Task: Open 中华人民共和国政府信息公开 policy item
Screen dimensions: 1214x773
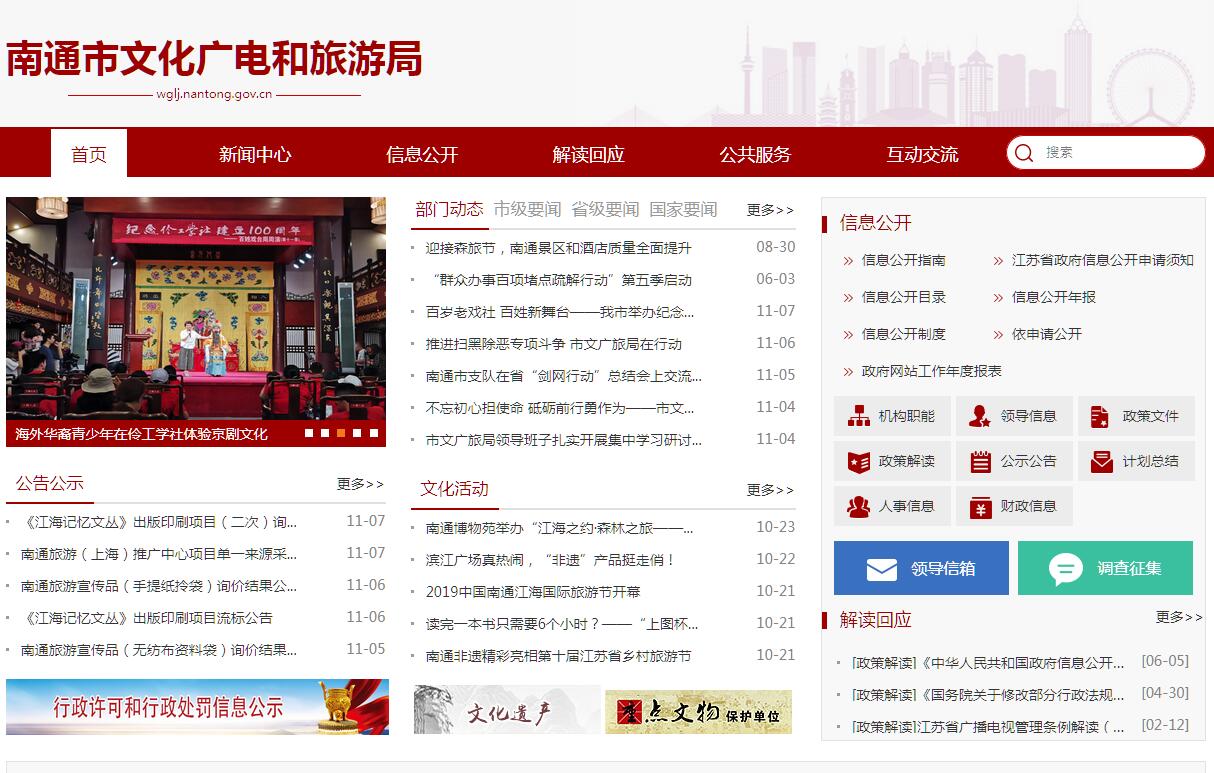Action: pos(988,663)
